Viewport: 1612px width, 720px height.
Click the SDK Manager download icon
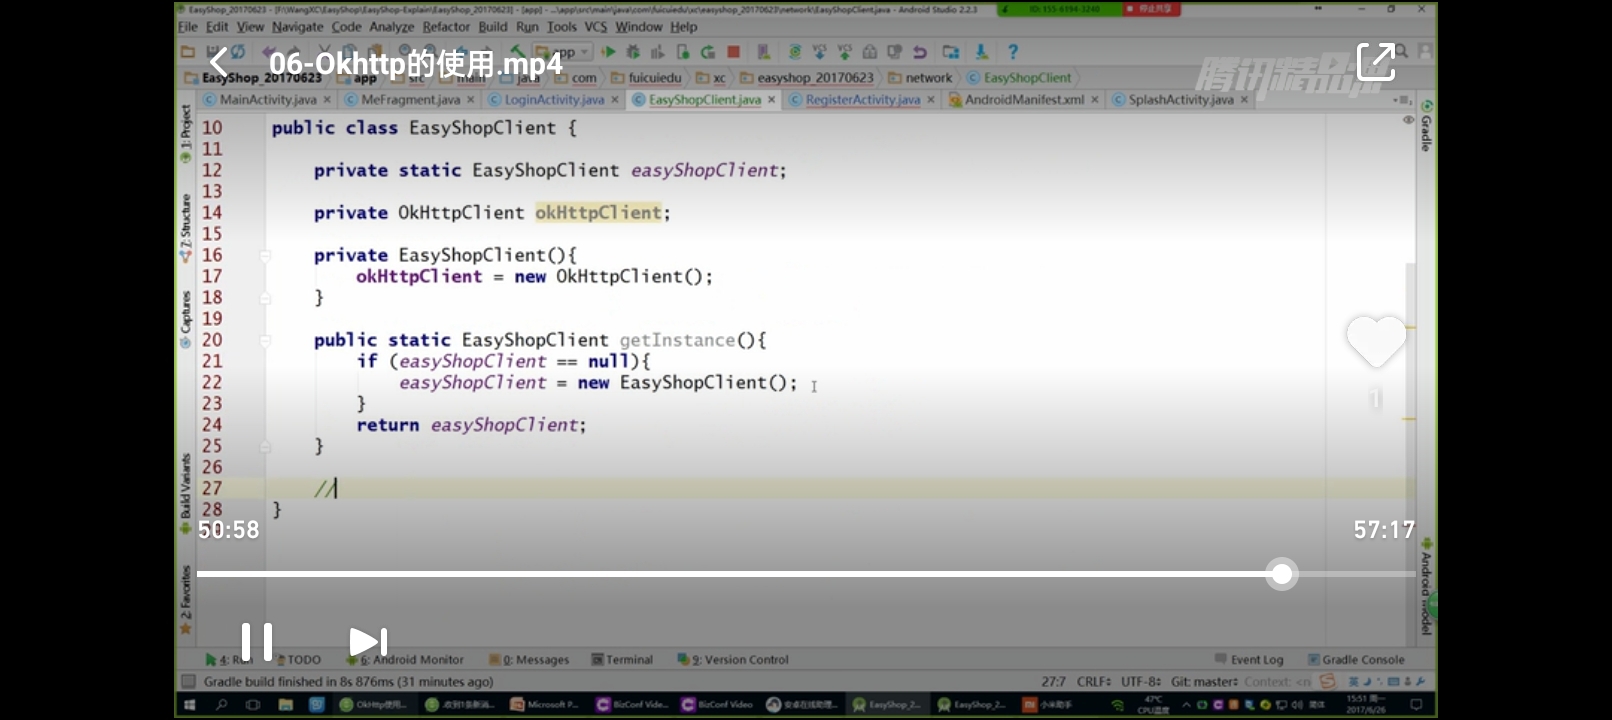pyautogui.click(x=982, y=52)
